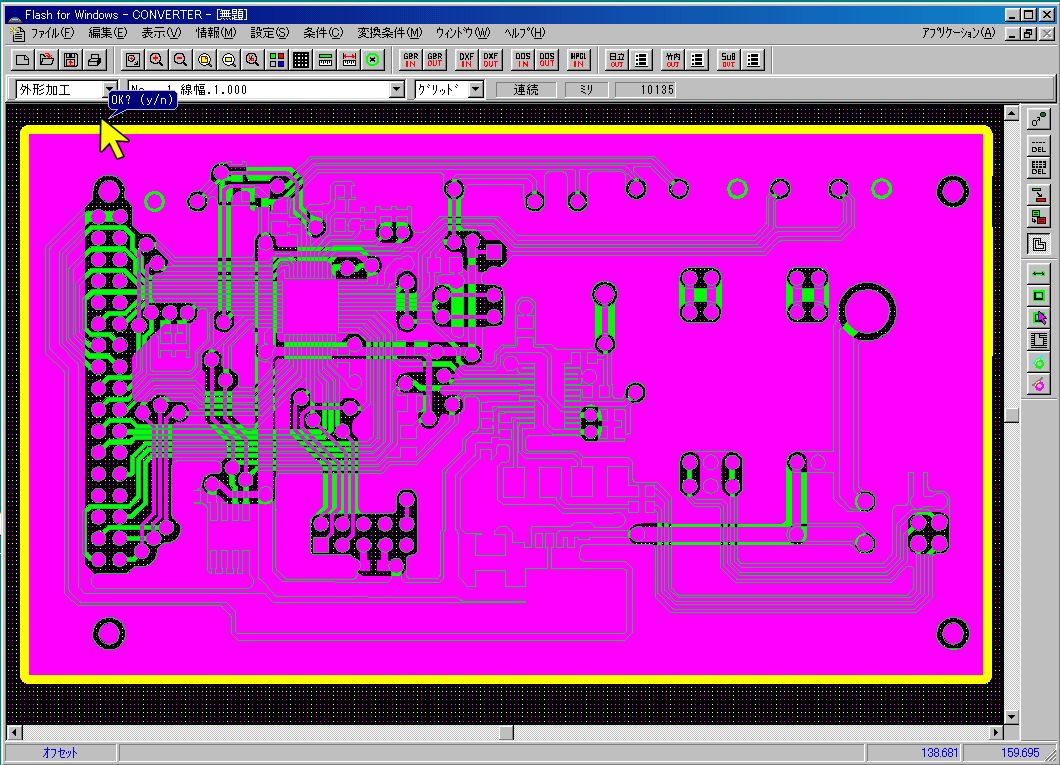Click the HPGL IN import icon
The width and height of the screenshot is (1060, 765).
tap(579, 60)
